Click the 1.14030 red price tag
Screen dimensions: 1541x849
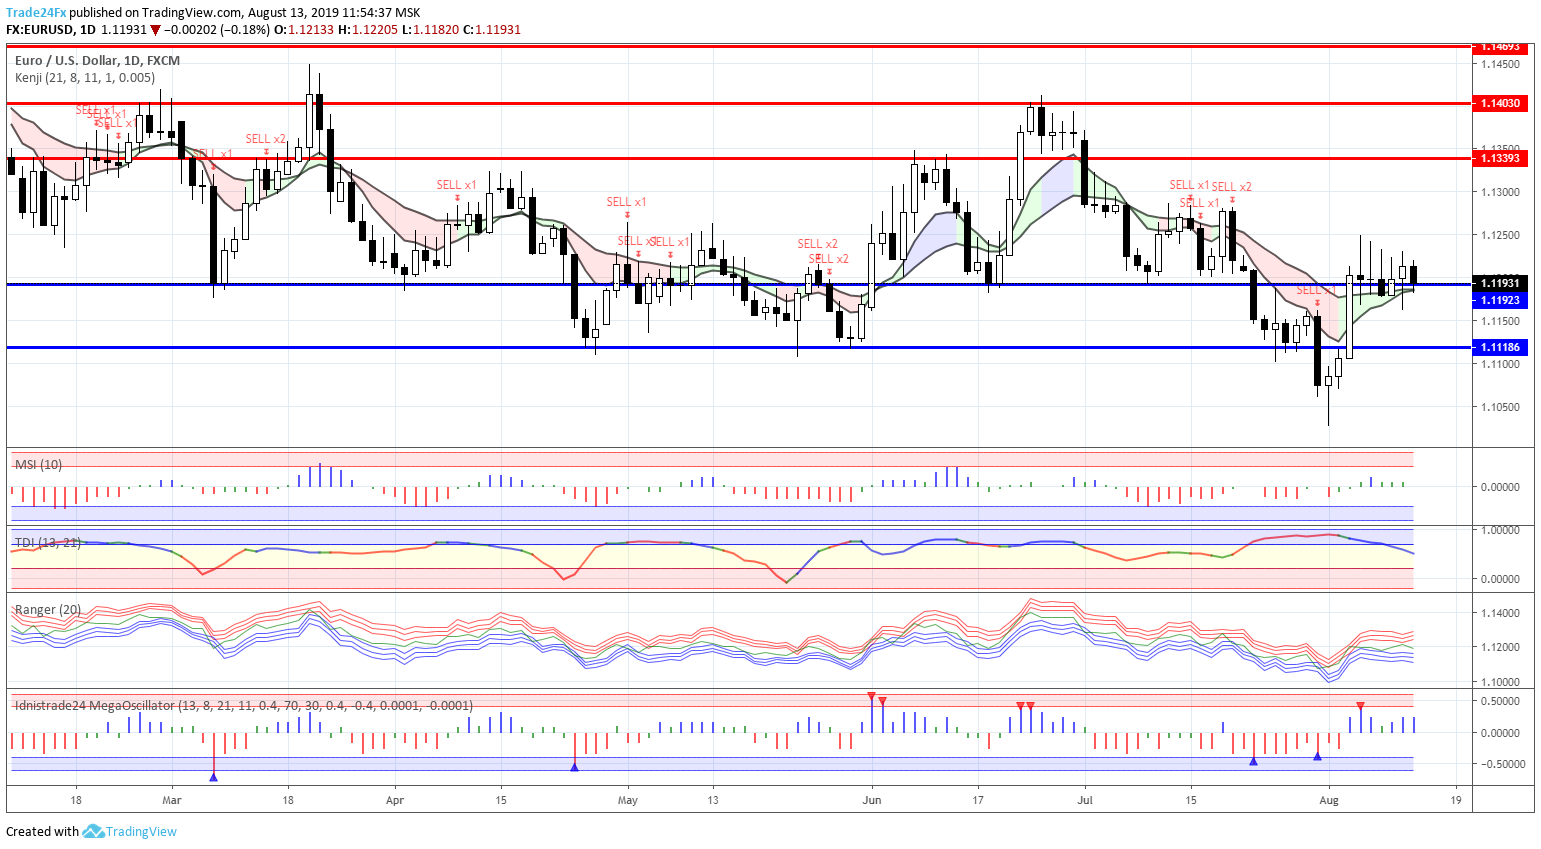[1501, 103]
